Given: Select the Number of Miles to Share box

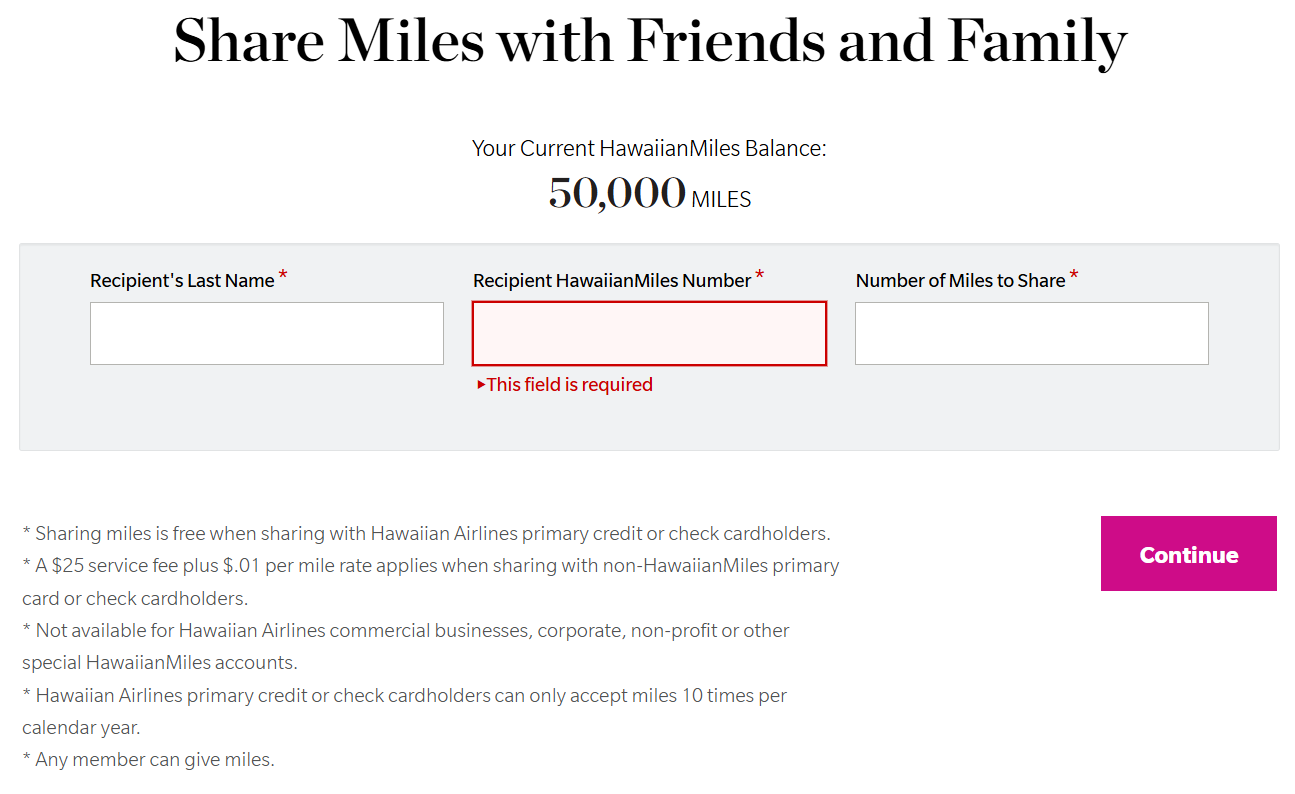Looking at the screenshot, I should [1031, 333].
